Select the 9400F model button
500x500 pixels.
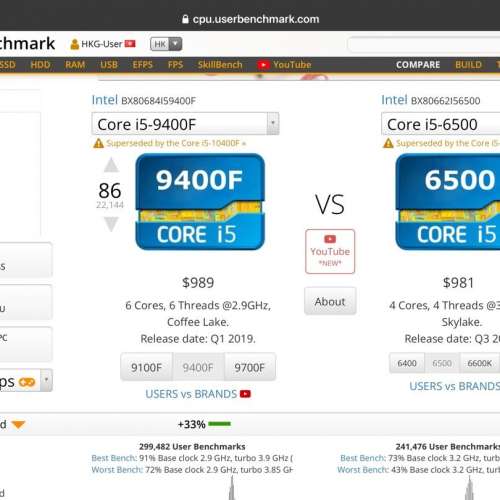pyautogui.click(x=198, y=367)
